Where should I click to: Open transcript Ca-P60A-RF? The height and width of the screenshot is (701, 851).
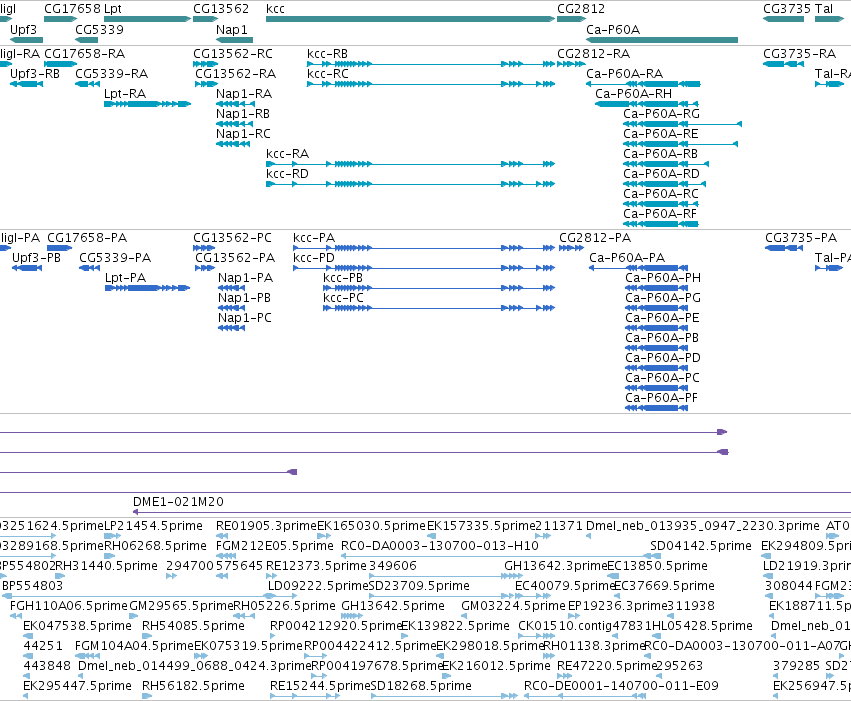(x=659, y=214)
